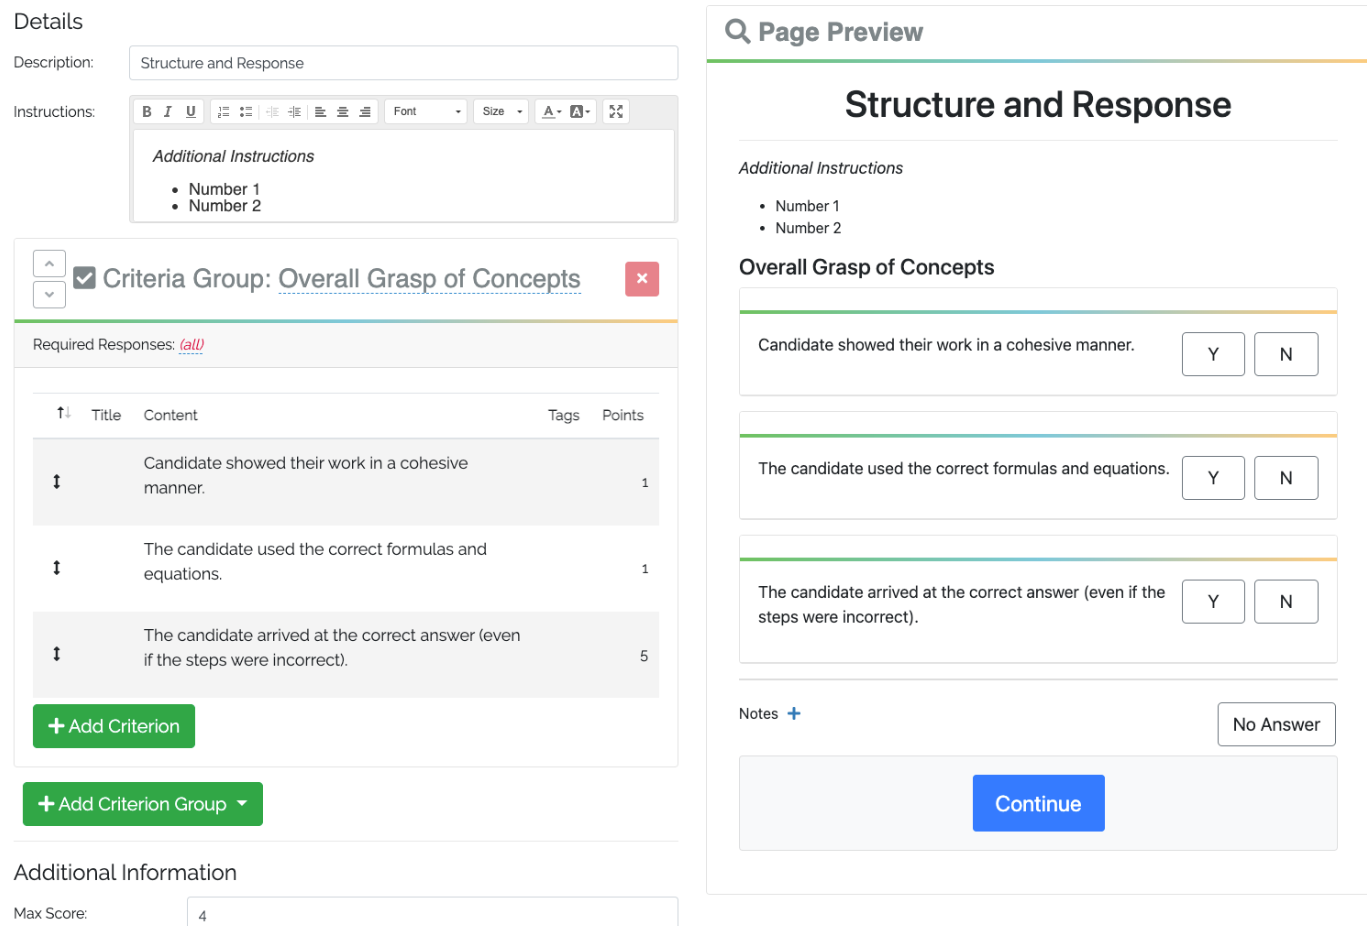Grab reorder handle for correct answer criterion
The width and height of the screenshot is (1367, 926).
tap(57, 654)
